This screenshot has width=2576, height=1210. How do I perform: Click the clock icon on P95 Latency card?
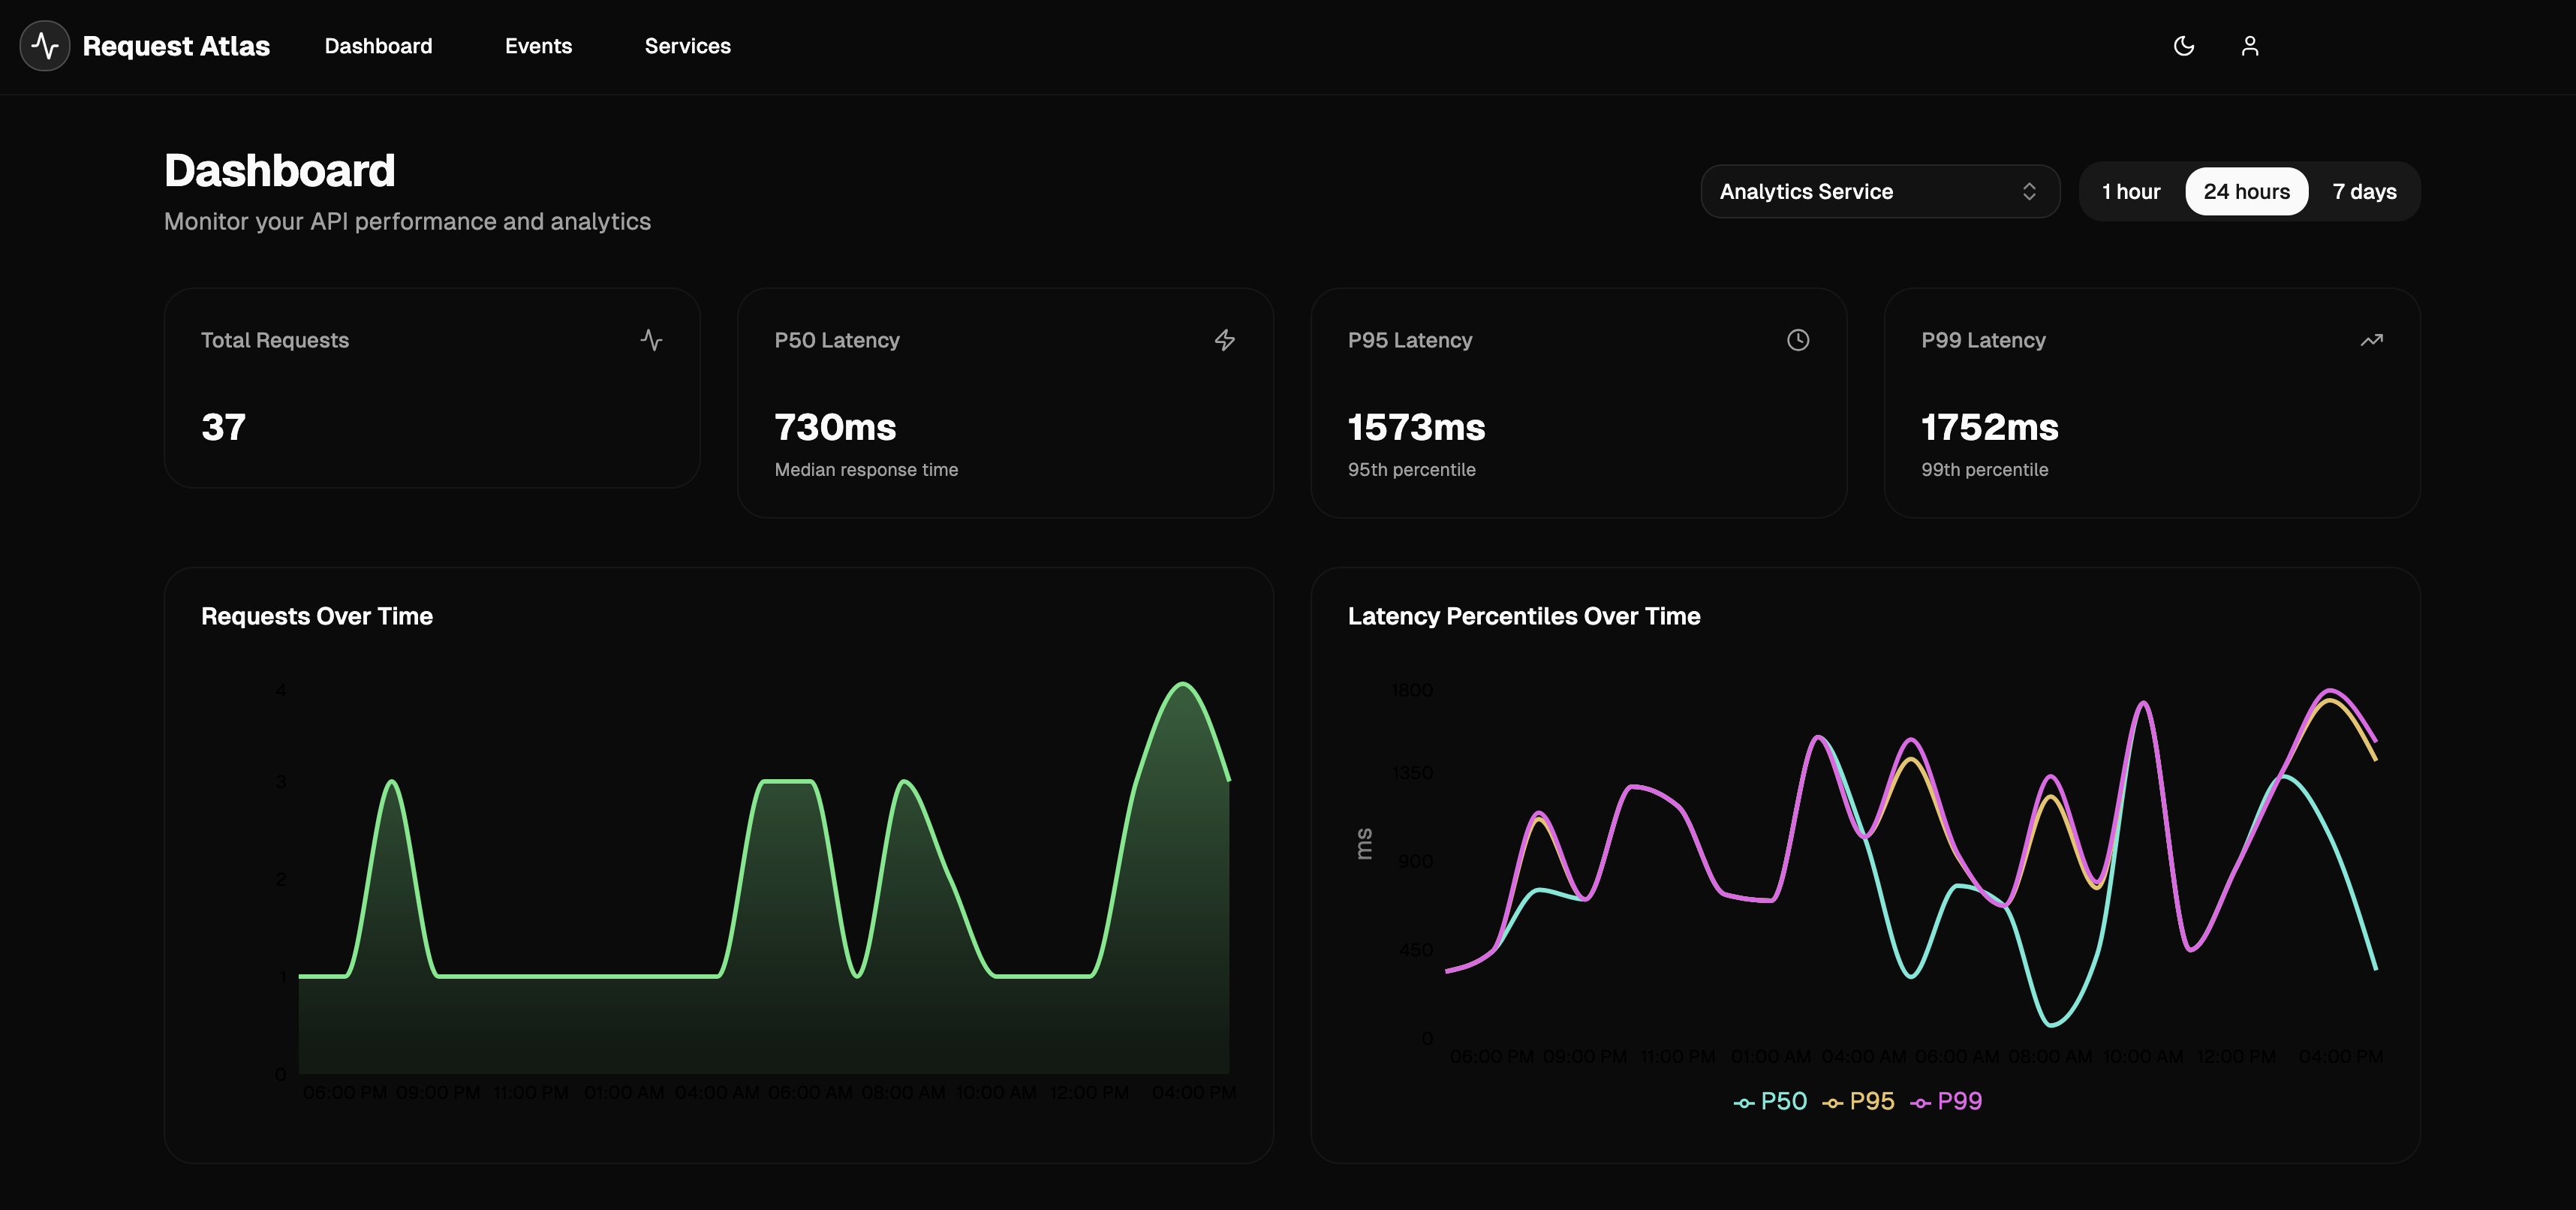click(x=1798, y=340)
